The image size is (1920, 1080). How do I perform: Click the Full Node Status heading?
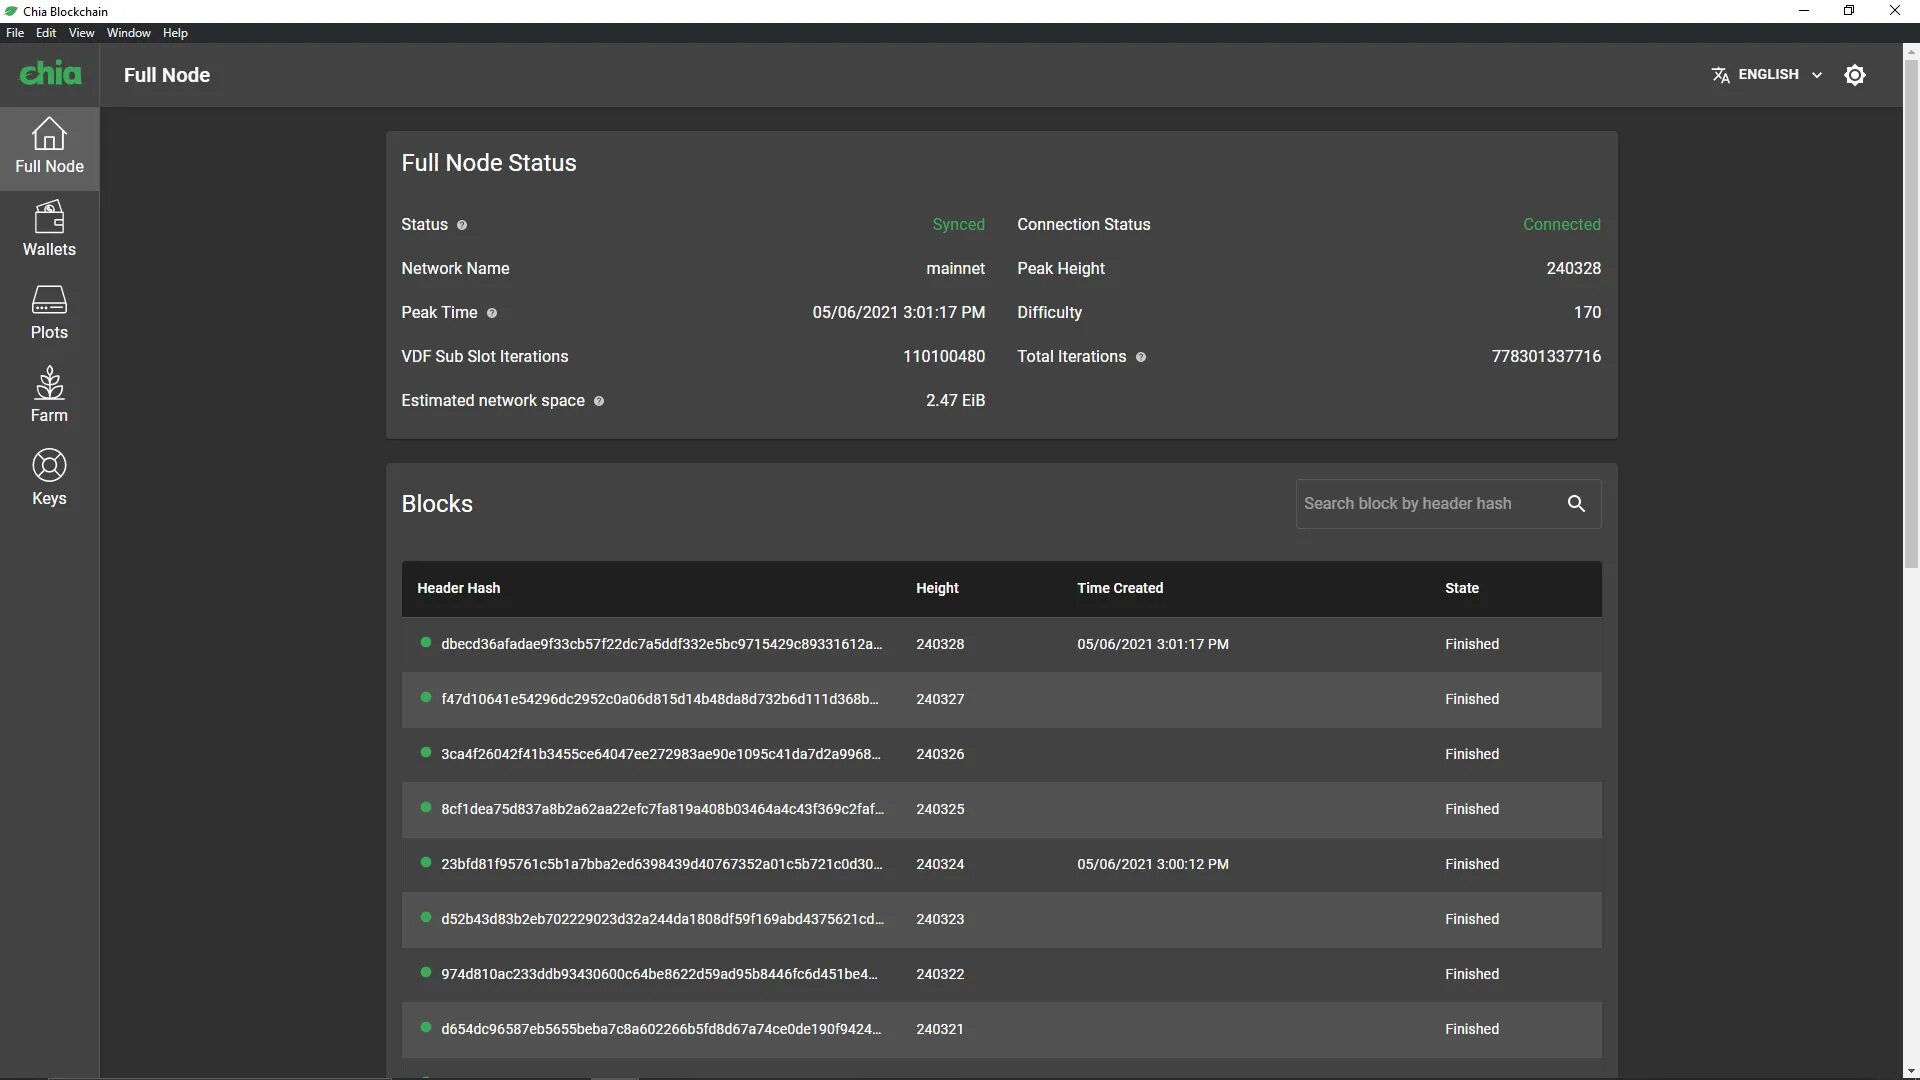489,163
